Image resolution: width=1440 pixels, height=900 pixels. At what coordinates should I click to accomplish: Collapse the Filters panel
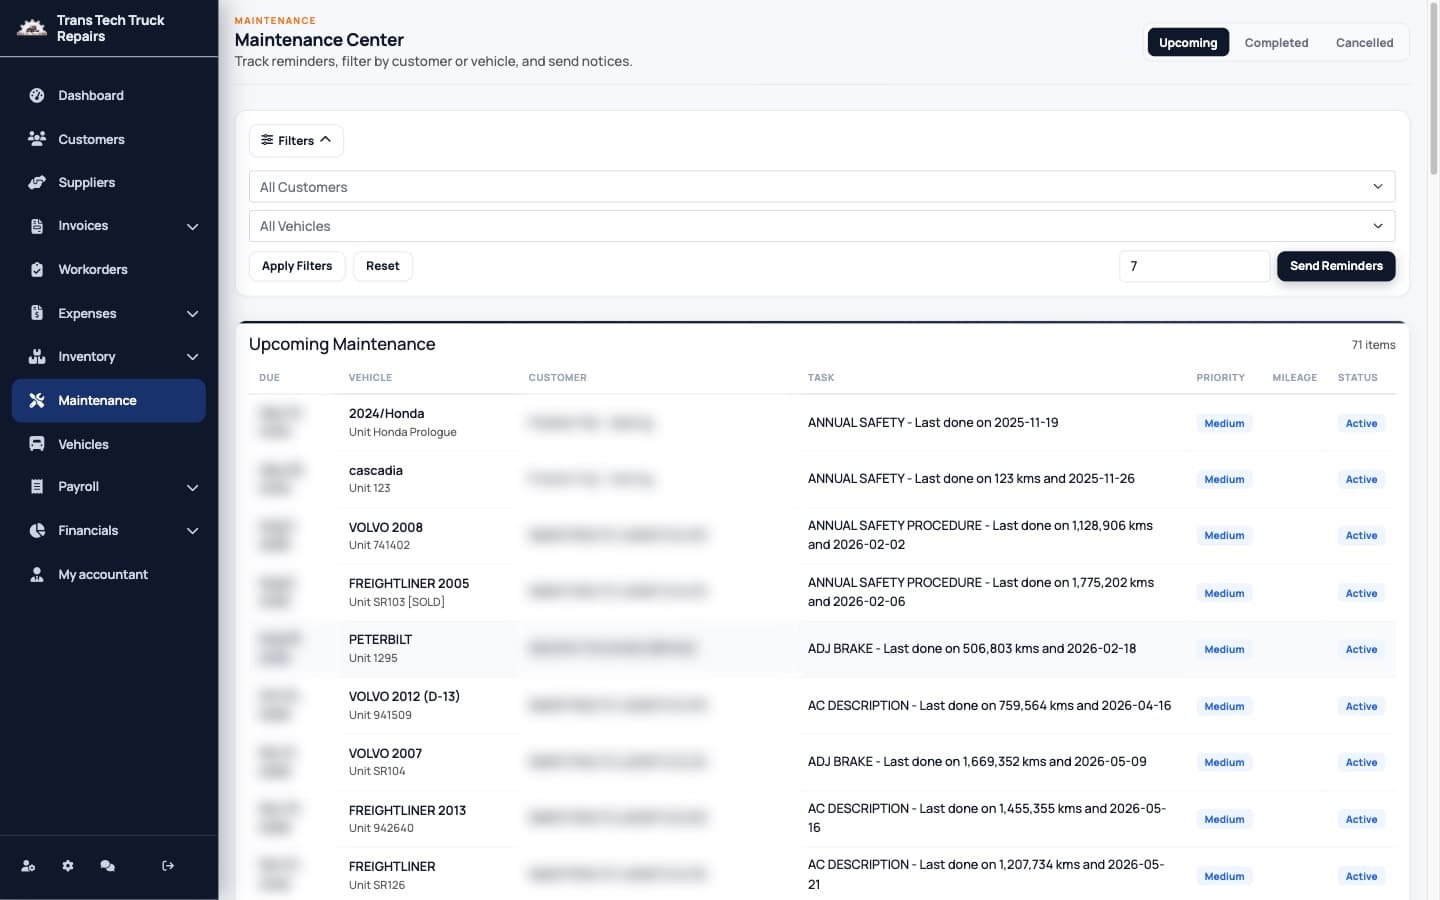pos(296,141)
